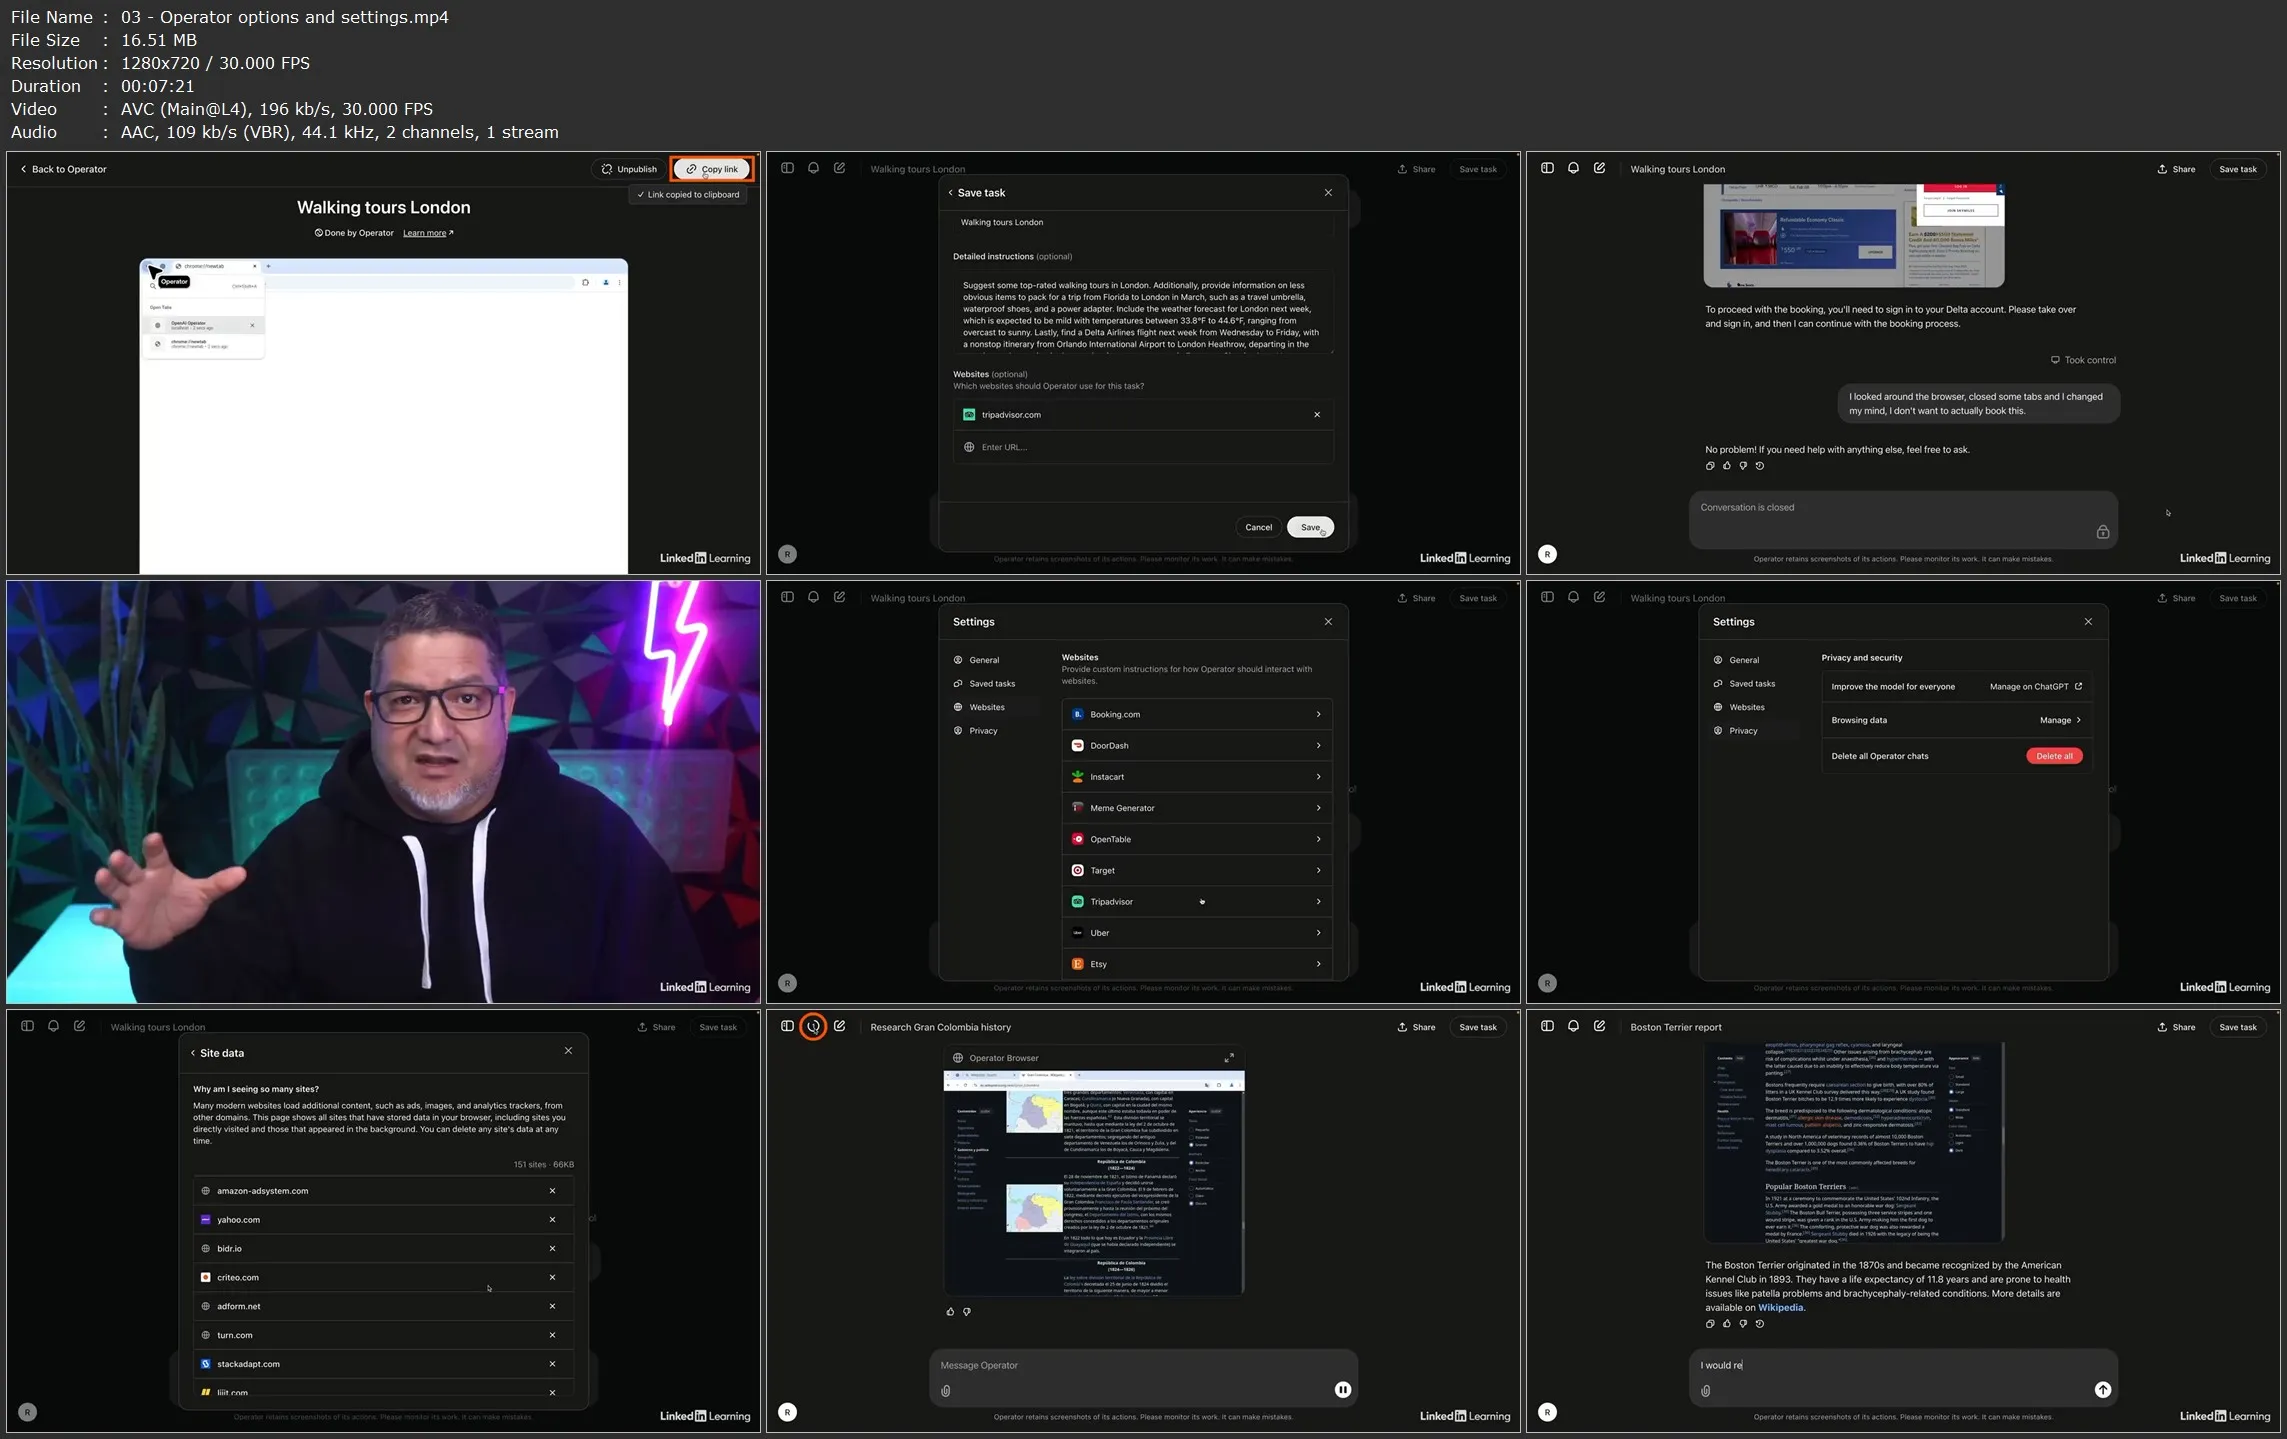
Task: Click the Copy link button on the published page
Action: (x=712, y=169)
